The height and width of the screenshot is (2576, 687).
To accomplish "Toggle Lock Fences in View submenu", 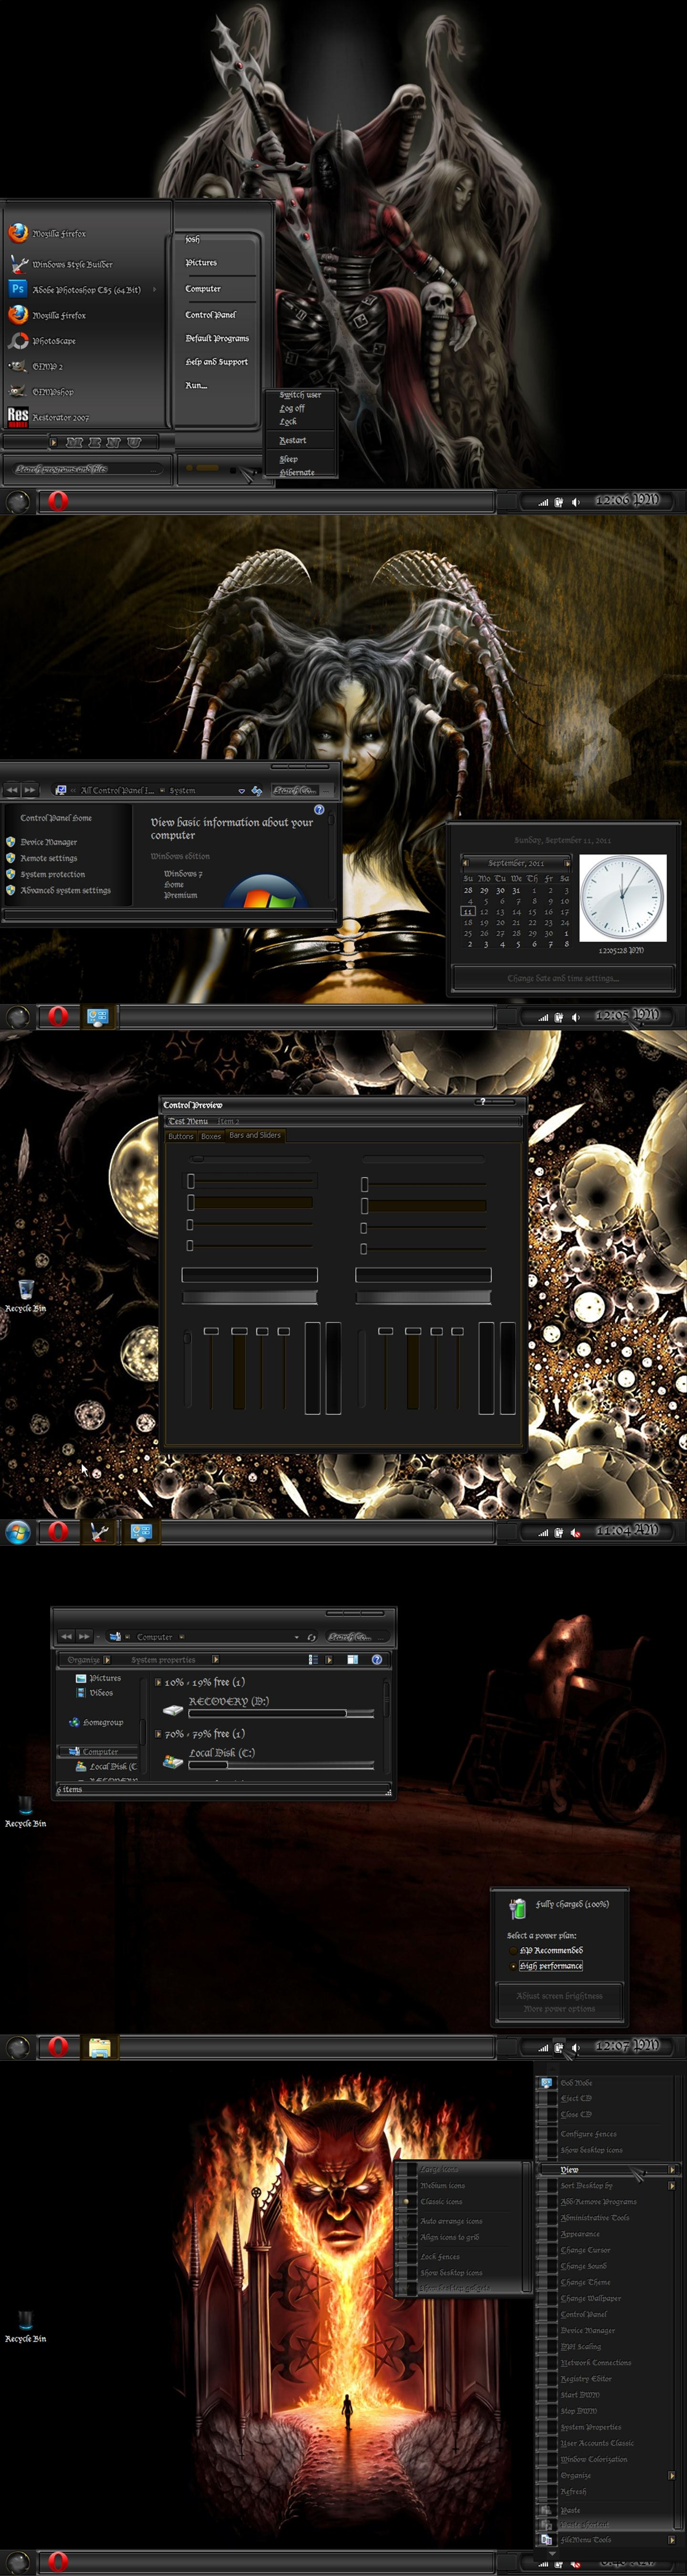I will (x=440, y=2256).
